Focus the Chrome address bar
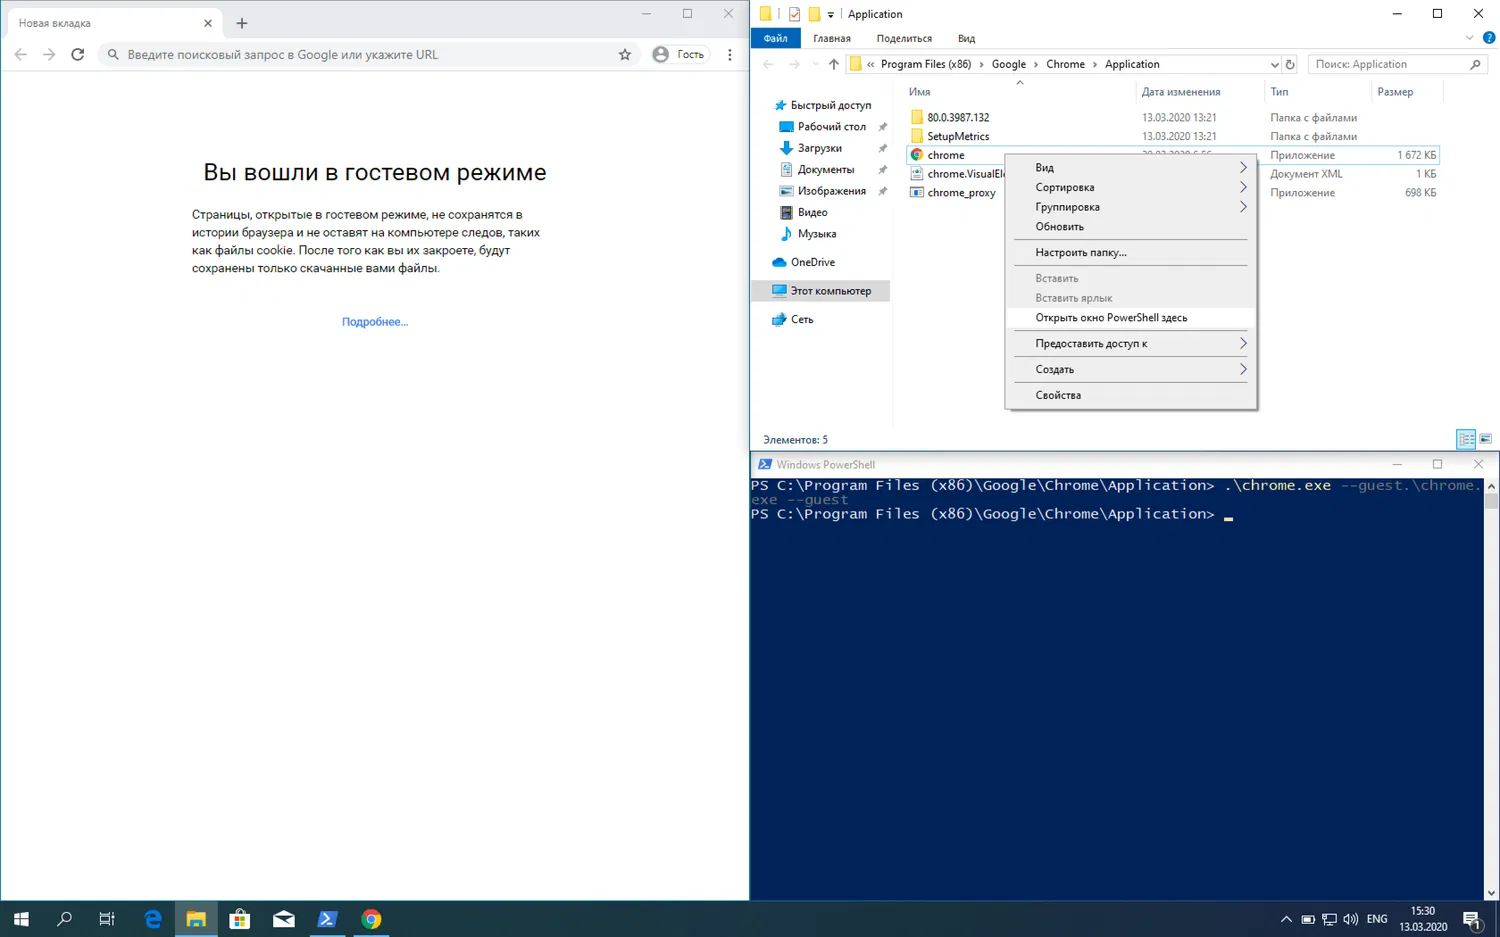Image resolution: width=1500 pixels, height=937 pixels. 369,55
